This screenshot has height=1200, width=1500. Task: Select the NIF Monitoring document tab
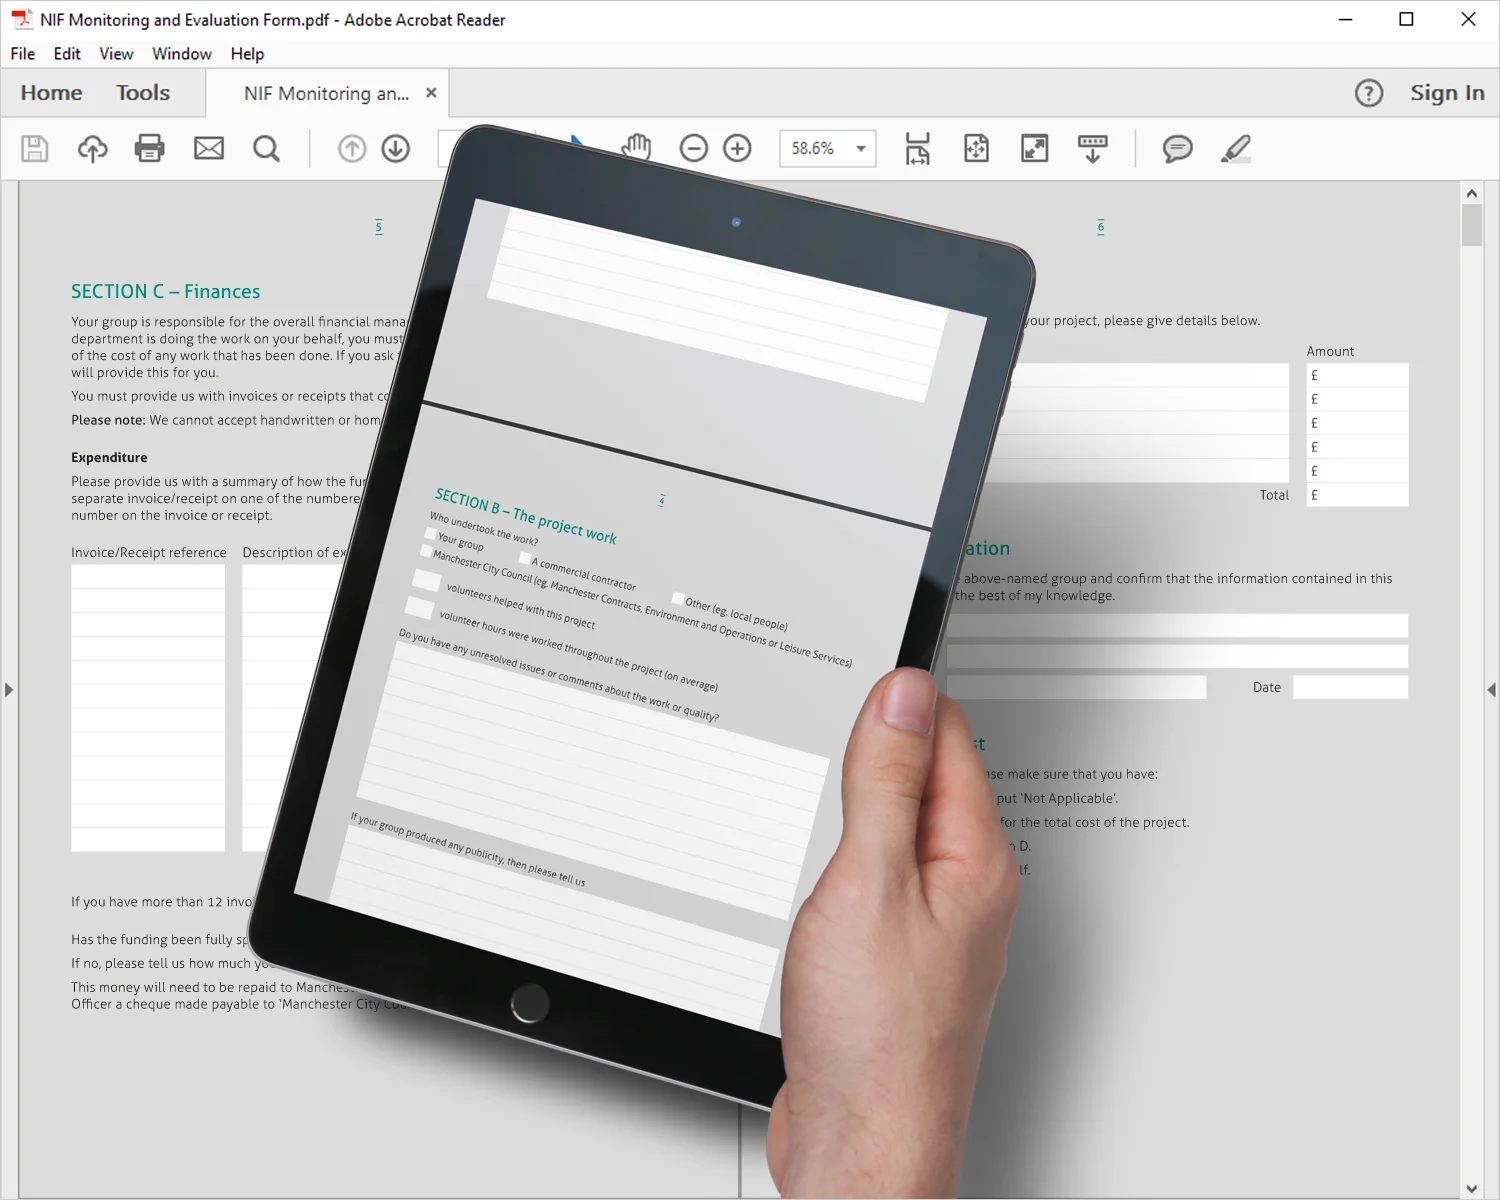(x=327, y=93)
